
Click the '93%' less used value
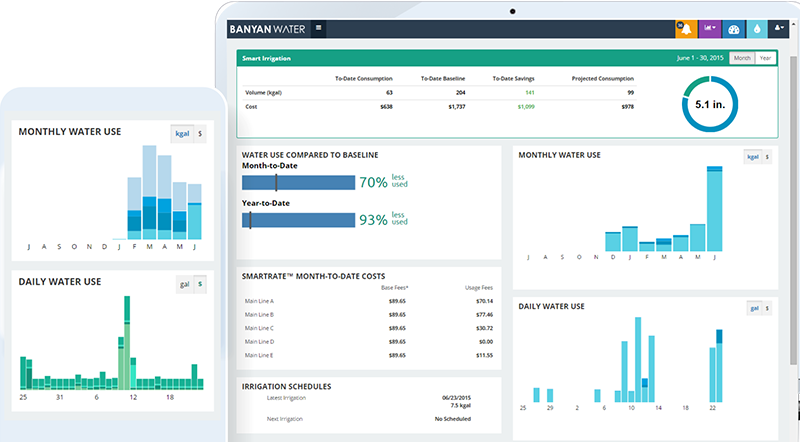pyautogui.click(x=373, y=220)
